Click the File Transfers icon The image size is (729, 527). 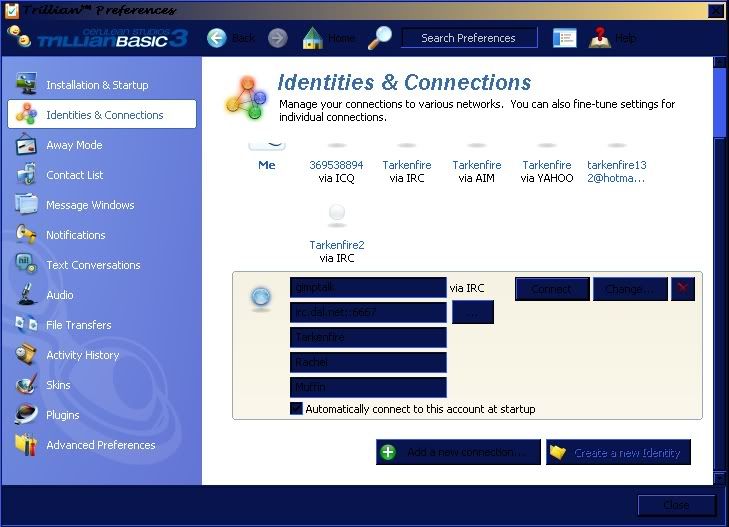coord(26,324)
